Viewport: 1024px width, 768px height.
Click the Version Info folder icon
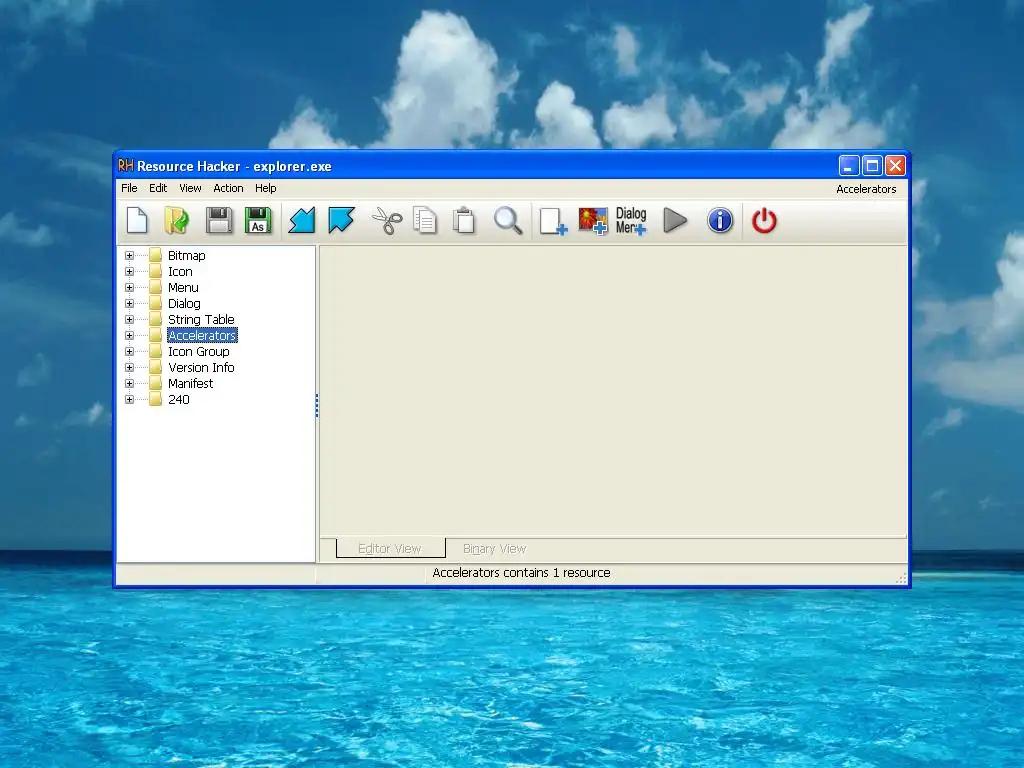point(155,368)
